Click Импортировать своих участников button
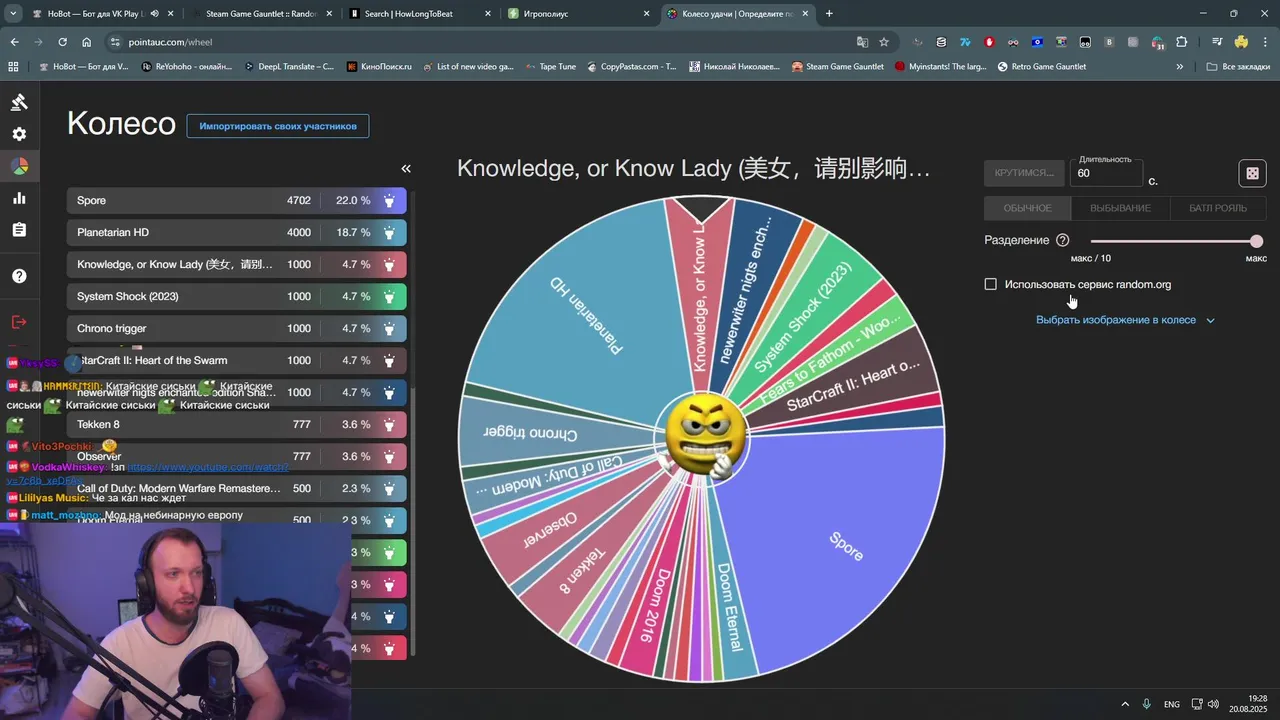 tap(278, 127)
